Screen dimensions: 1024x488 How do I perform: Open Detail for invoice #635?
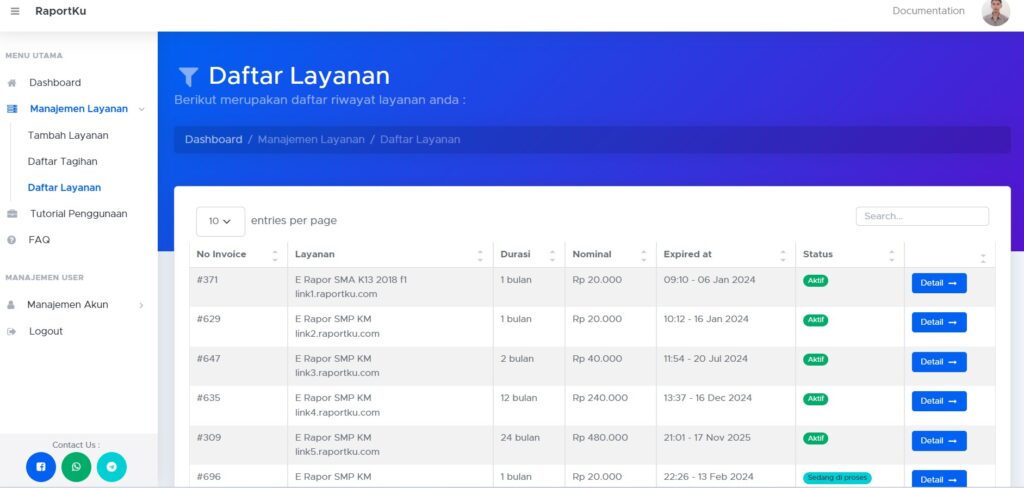939,401
